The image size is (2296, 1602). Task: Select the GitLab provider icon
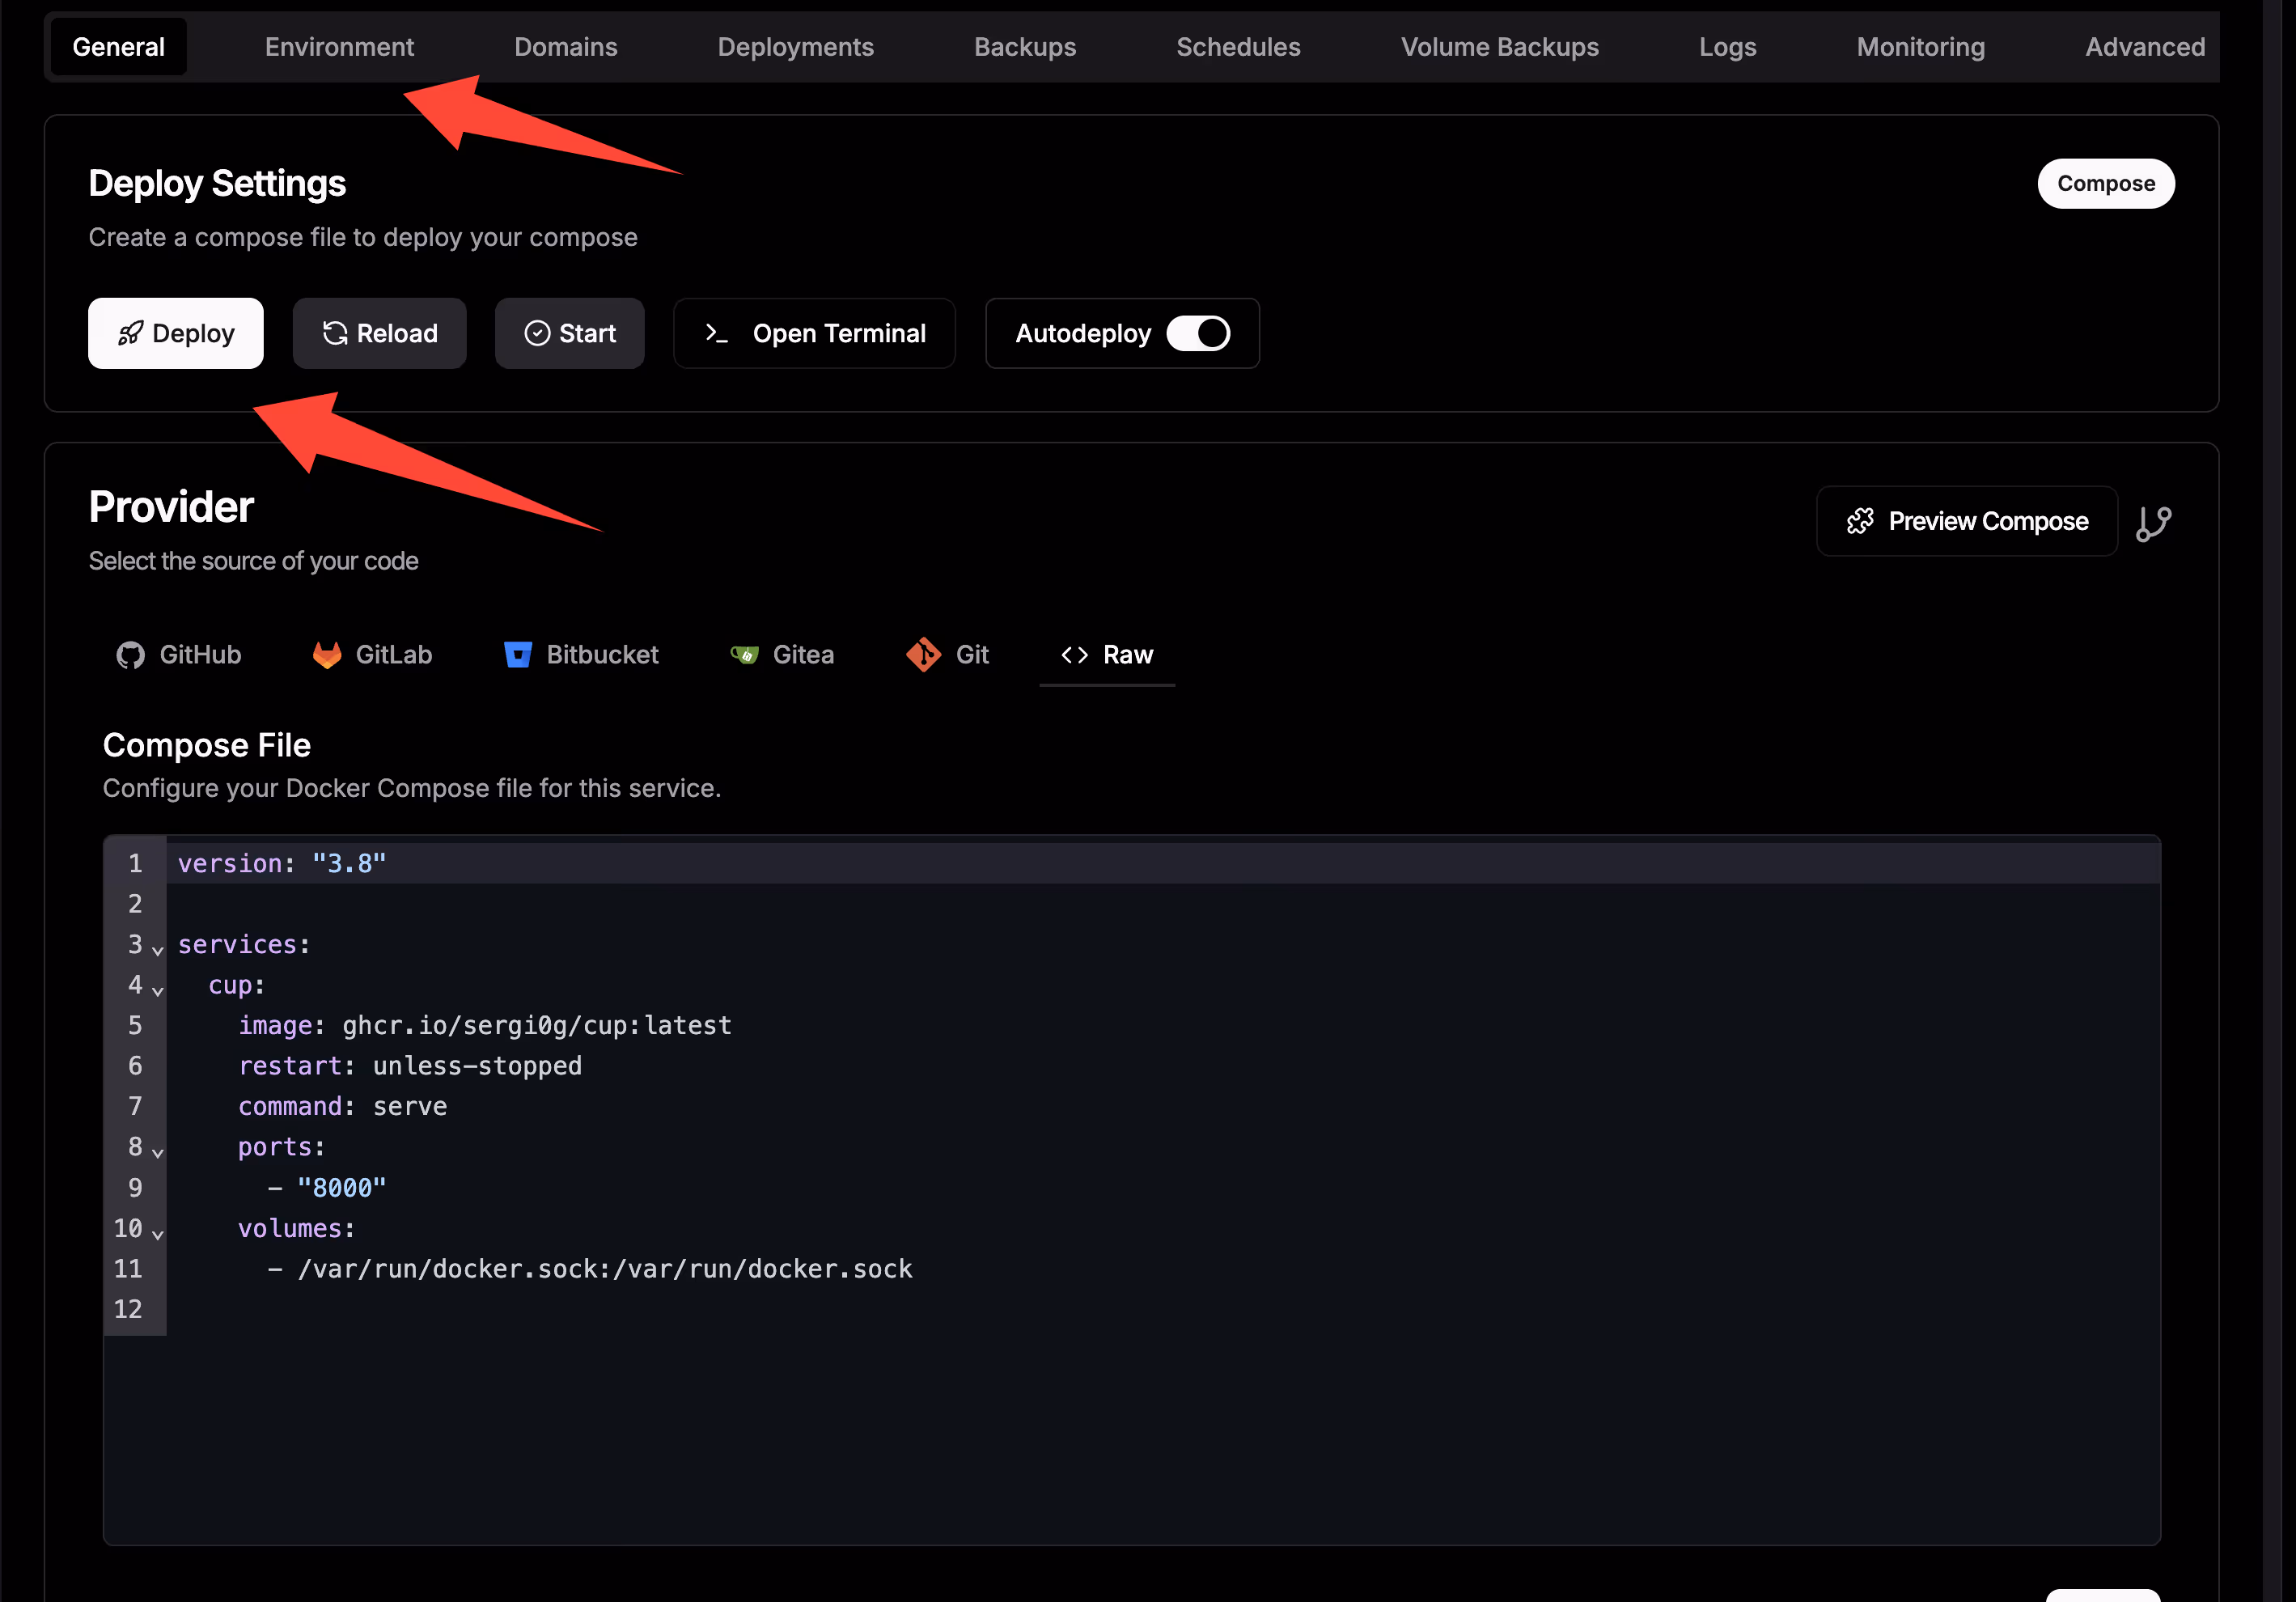coord(327,655)
